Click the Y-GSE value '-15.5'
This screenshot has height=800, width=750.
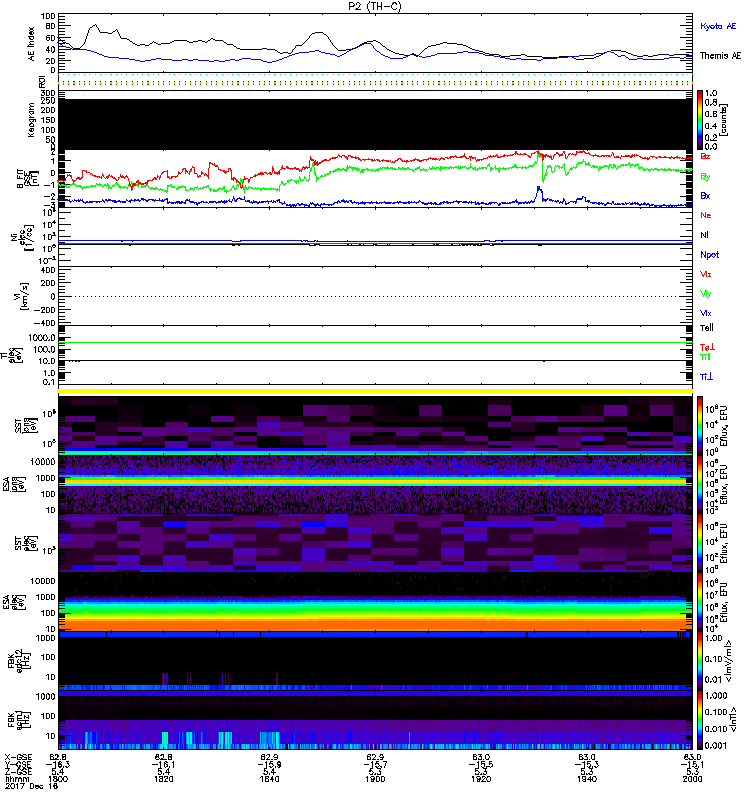[481, 764]
